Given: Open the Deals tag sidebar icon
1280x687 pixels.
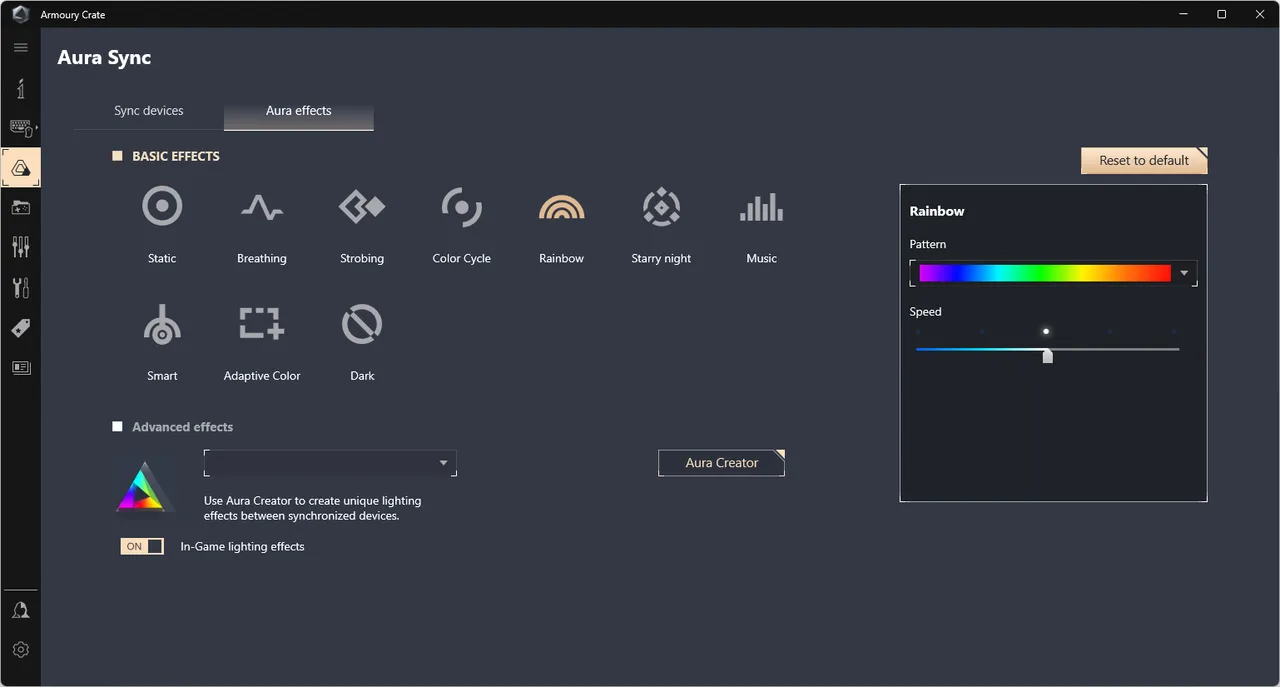Looking at the screenshot, I should tap(21, 328).
